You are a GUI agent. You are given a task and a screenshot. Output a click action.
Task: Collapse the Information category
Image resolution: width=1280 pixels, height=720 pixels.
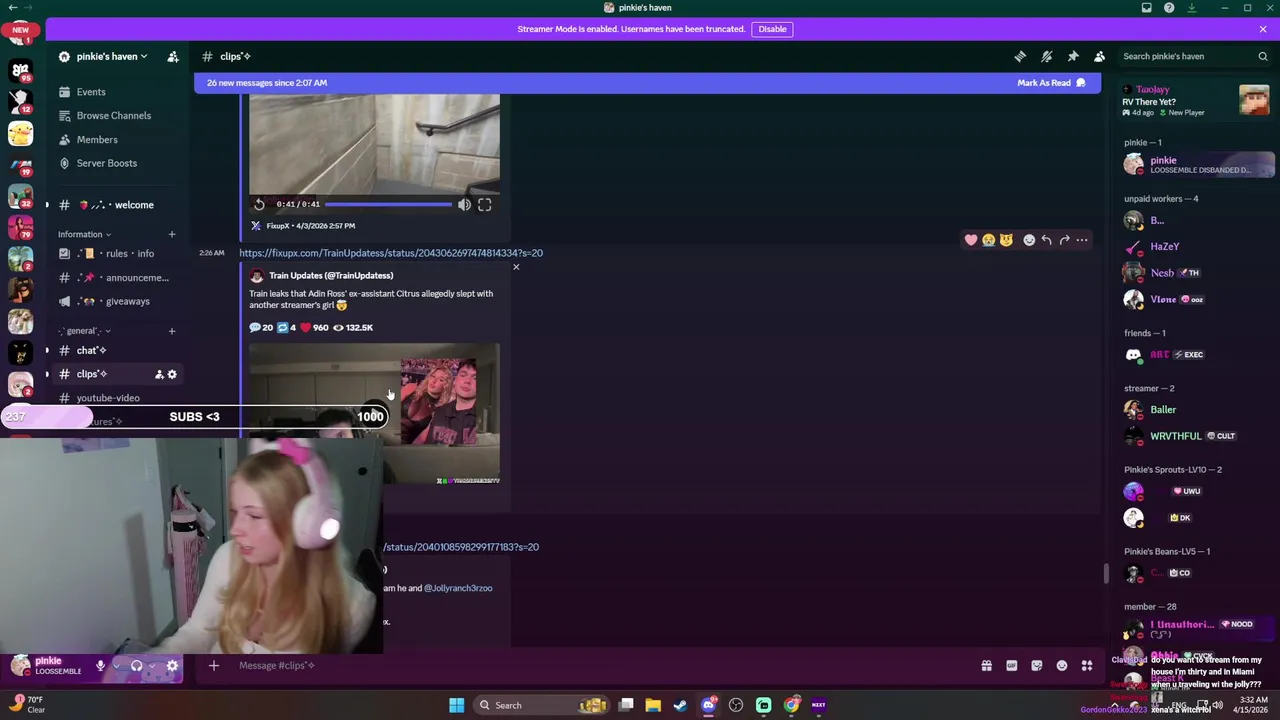pyautogui.click(x=84, y=234)
